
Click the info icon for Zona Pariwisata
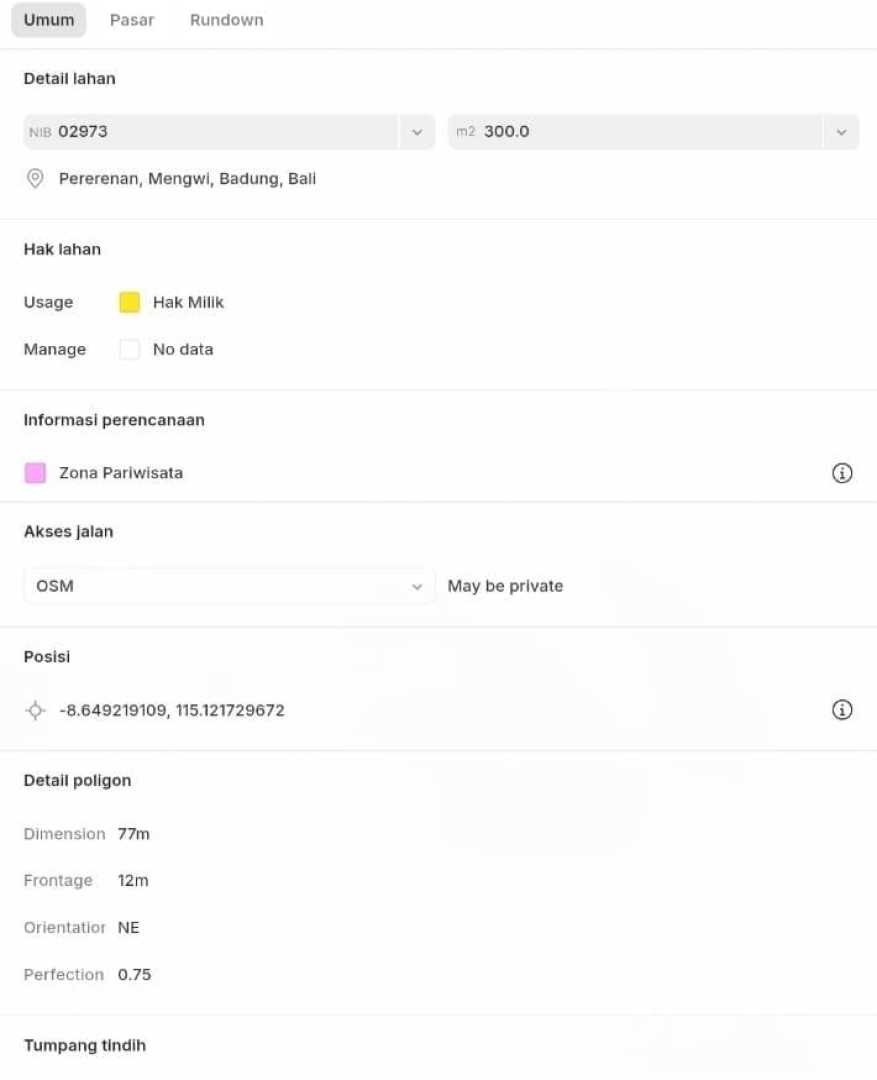(842, 473)
